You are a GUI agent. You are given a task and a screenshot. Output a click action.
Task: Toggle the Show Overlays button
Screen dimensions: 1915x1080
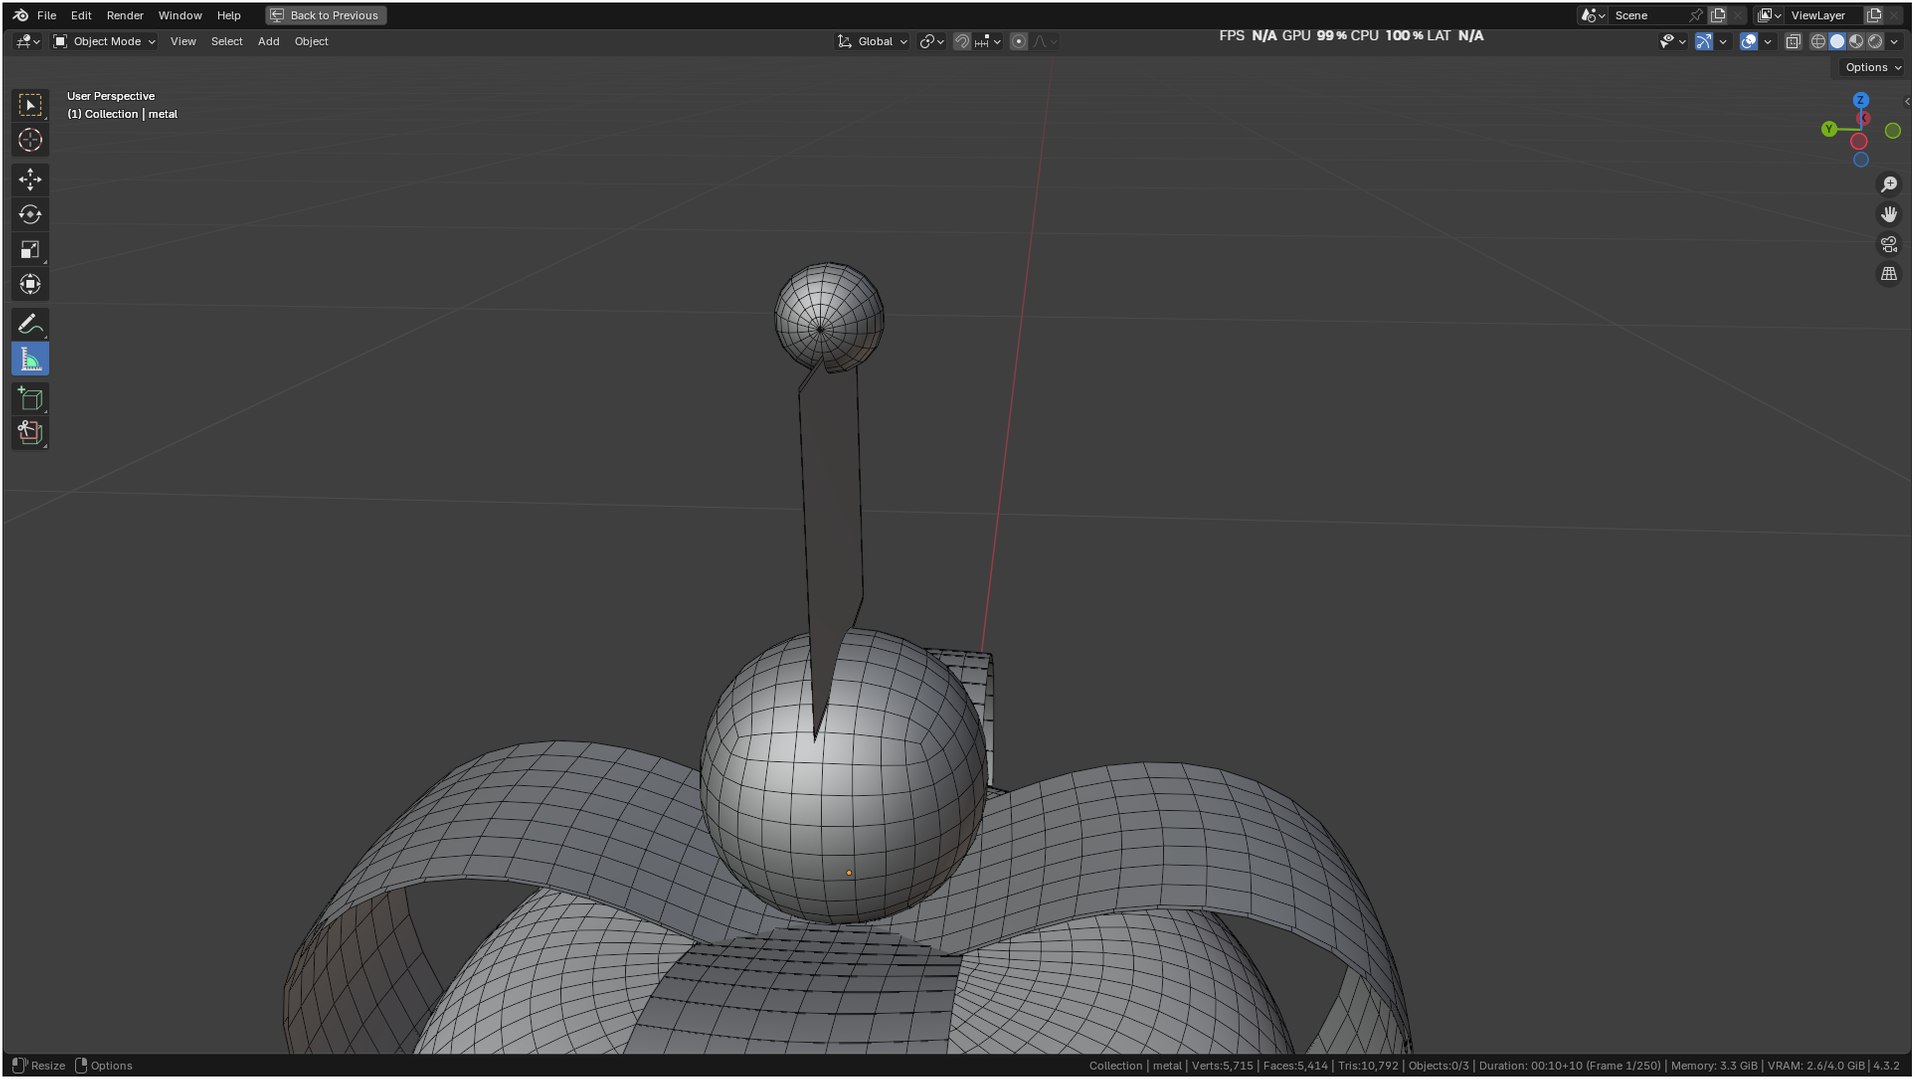[x=1748, y=41]
